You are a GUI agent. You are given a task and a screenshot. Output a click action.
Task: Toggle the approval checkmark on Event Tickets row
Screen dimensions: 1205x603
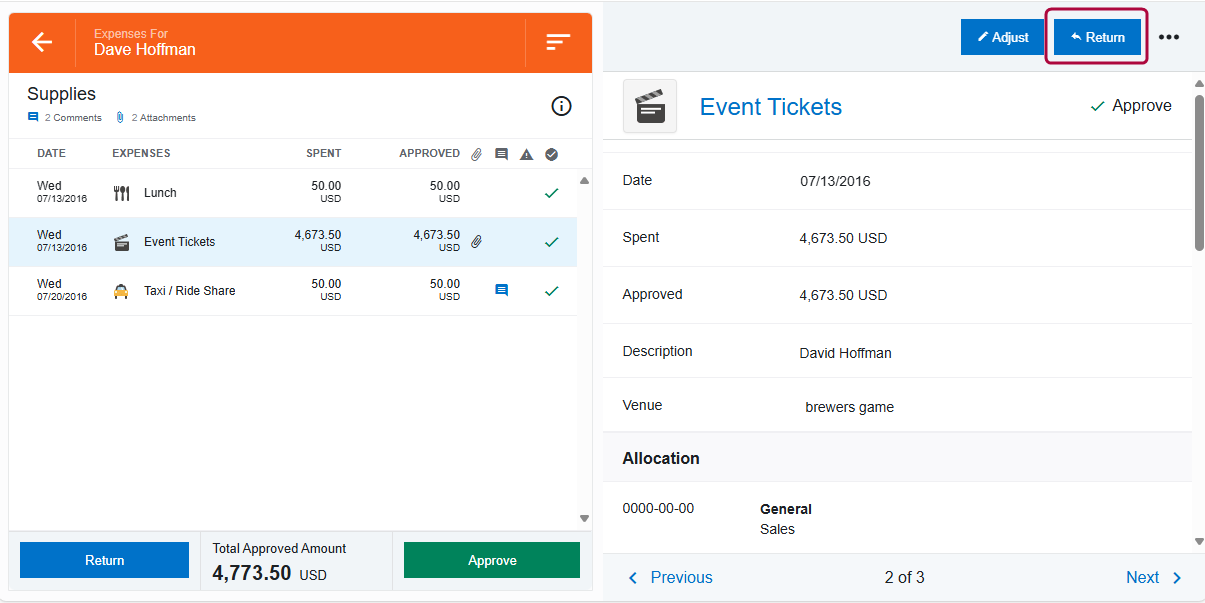[x=551, y=242]
